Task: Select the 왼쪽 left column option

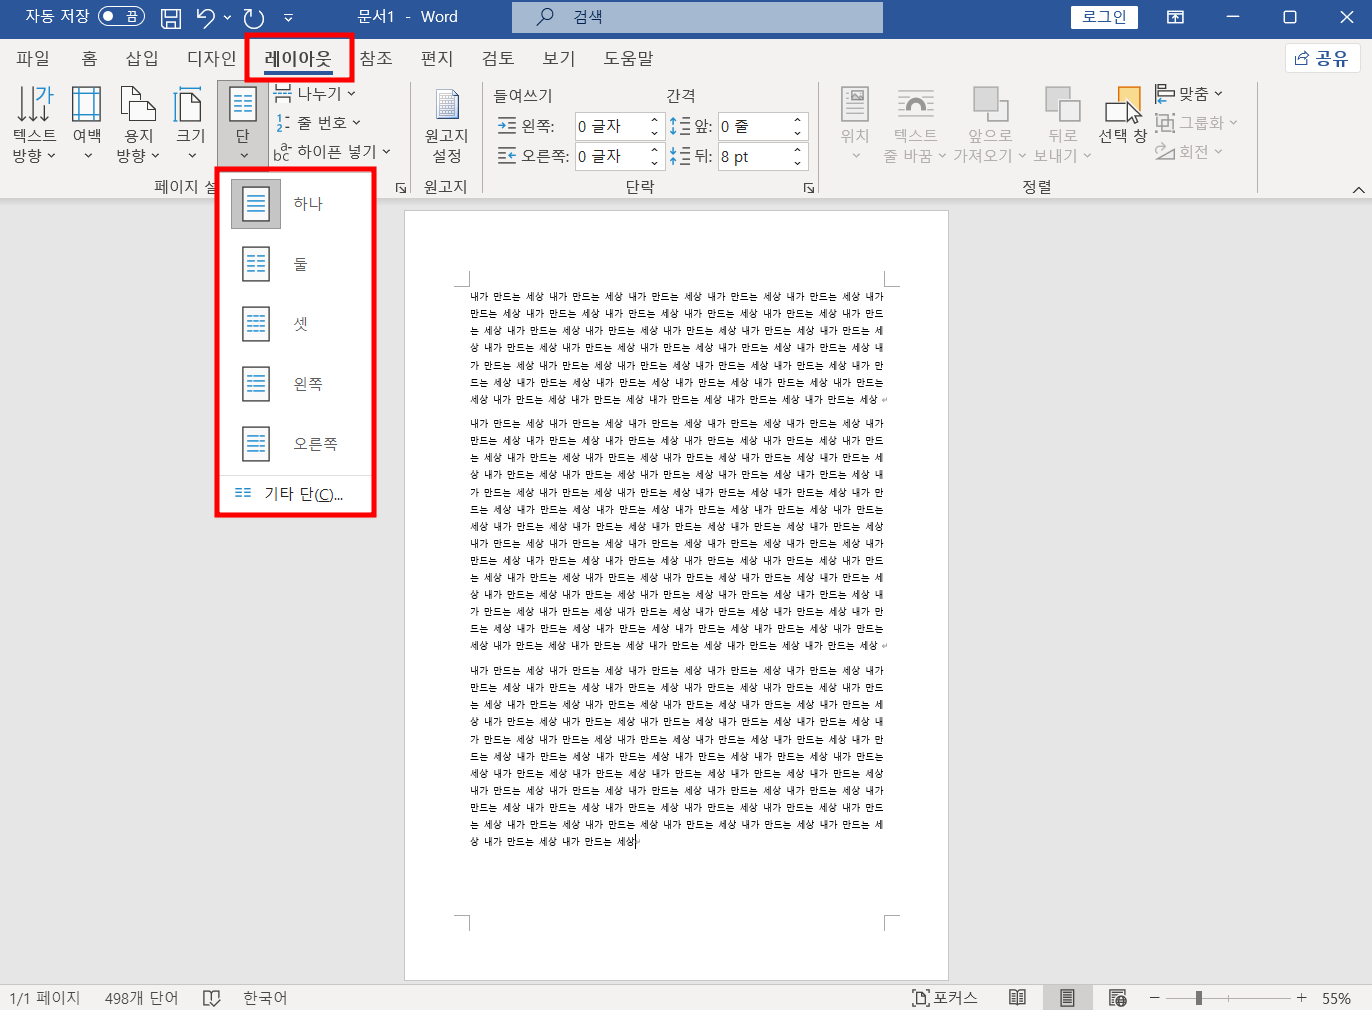Action: point(295,384)
